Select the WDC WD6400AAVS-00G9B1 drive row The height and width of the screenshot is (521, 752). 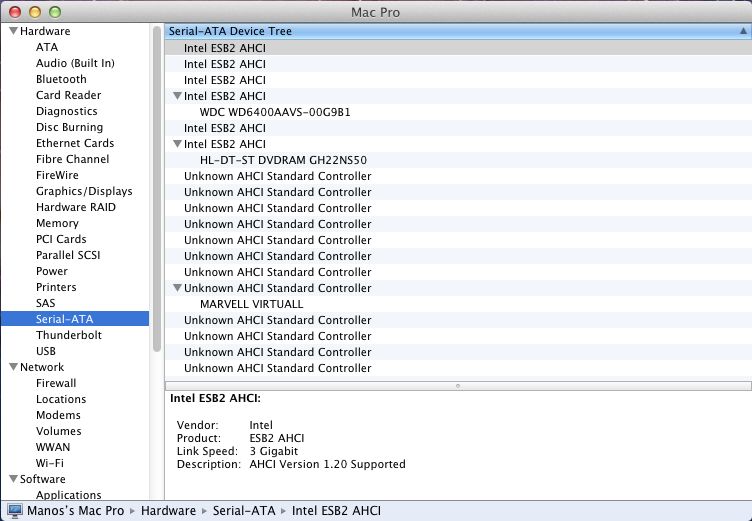458,112
